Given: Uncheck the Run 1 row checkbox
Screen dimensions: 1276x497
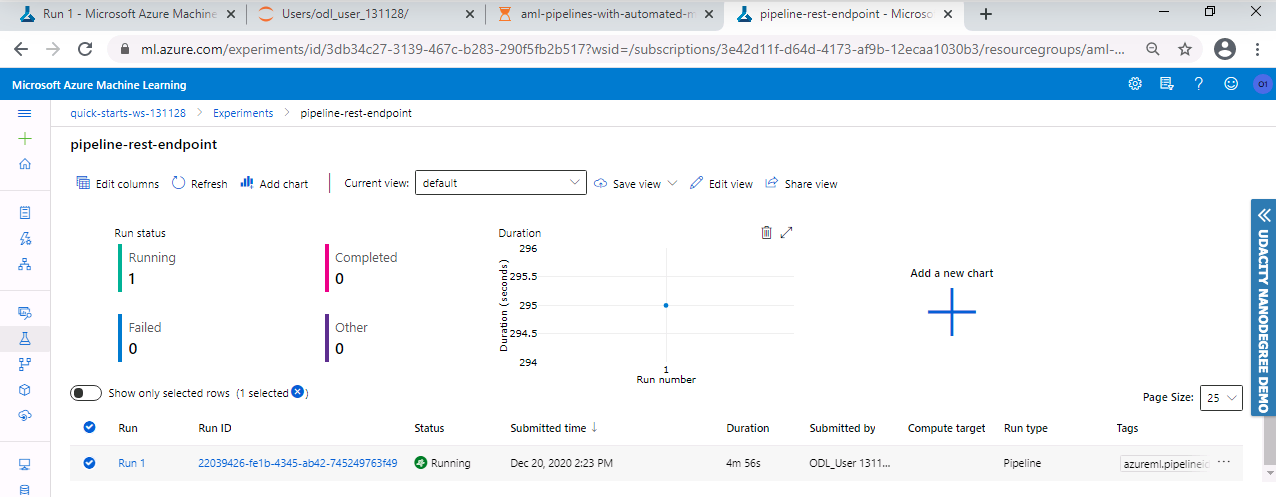Looking at the screenshot, I should [x=89, y=463].
